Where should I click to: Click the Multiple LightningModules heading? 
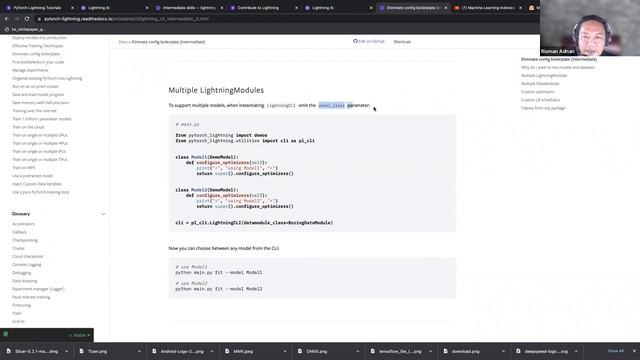[x=216, y=90]
